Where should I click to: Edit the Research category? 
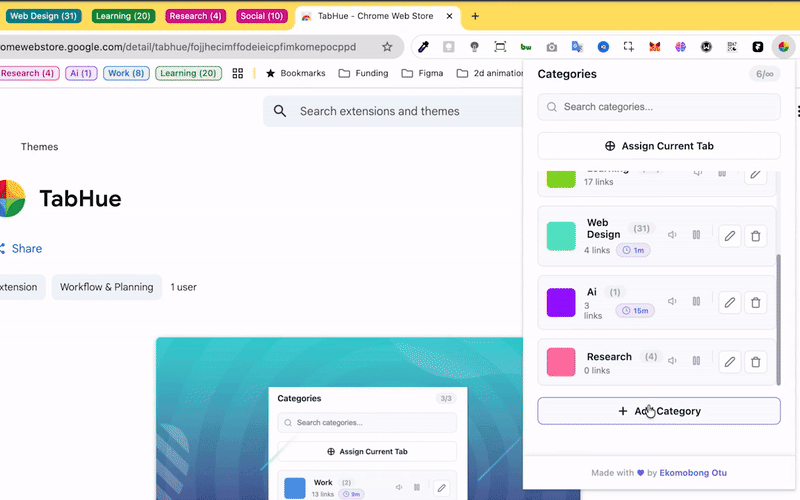click(730, 362)
